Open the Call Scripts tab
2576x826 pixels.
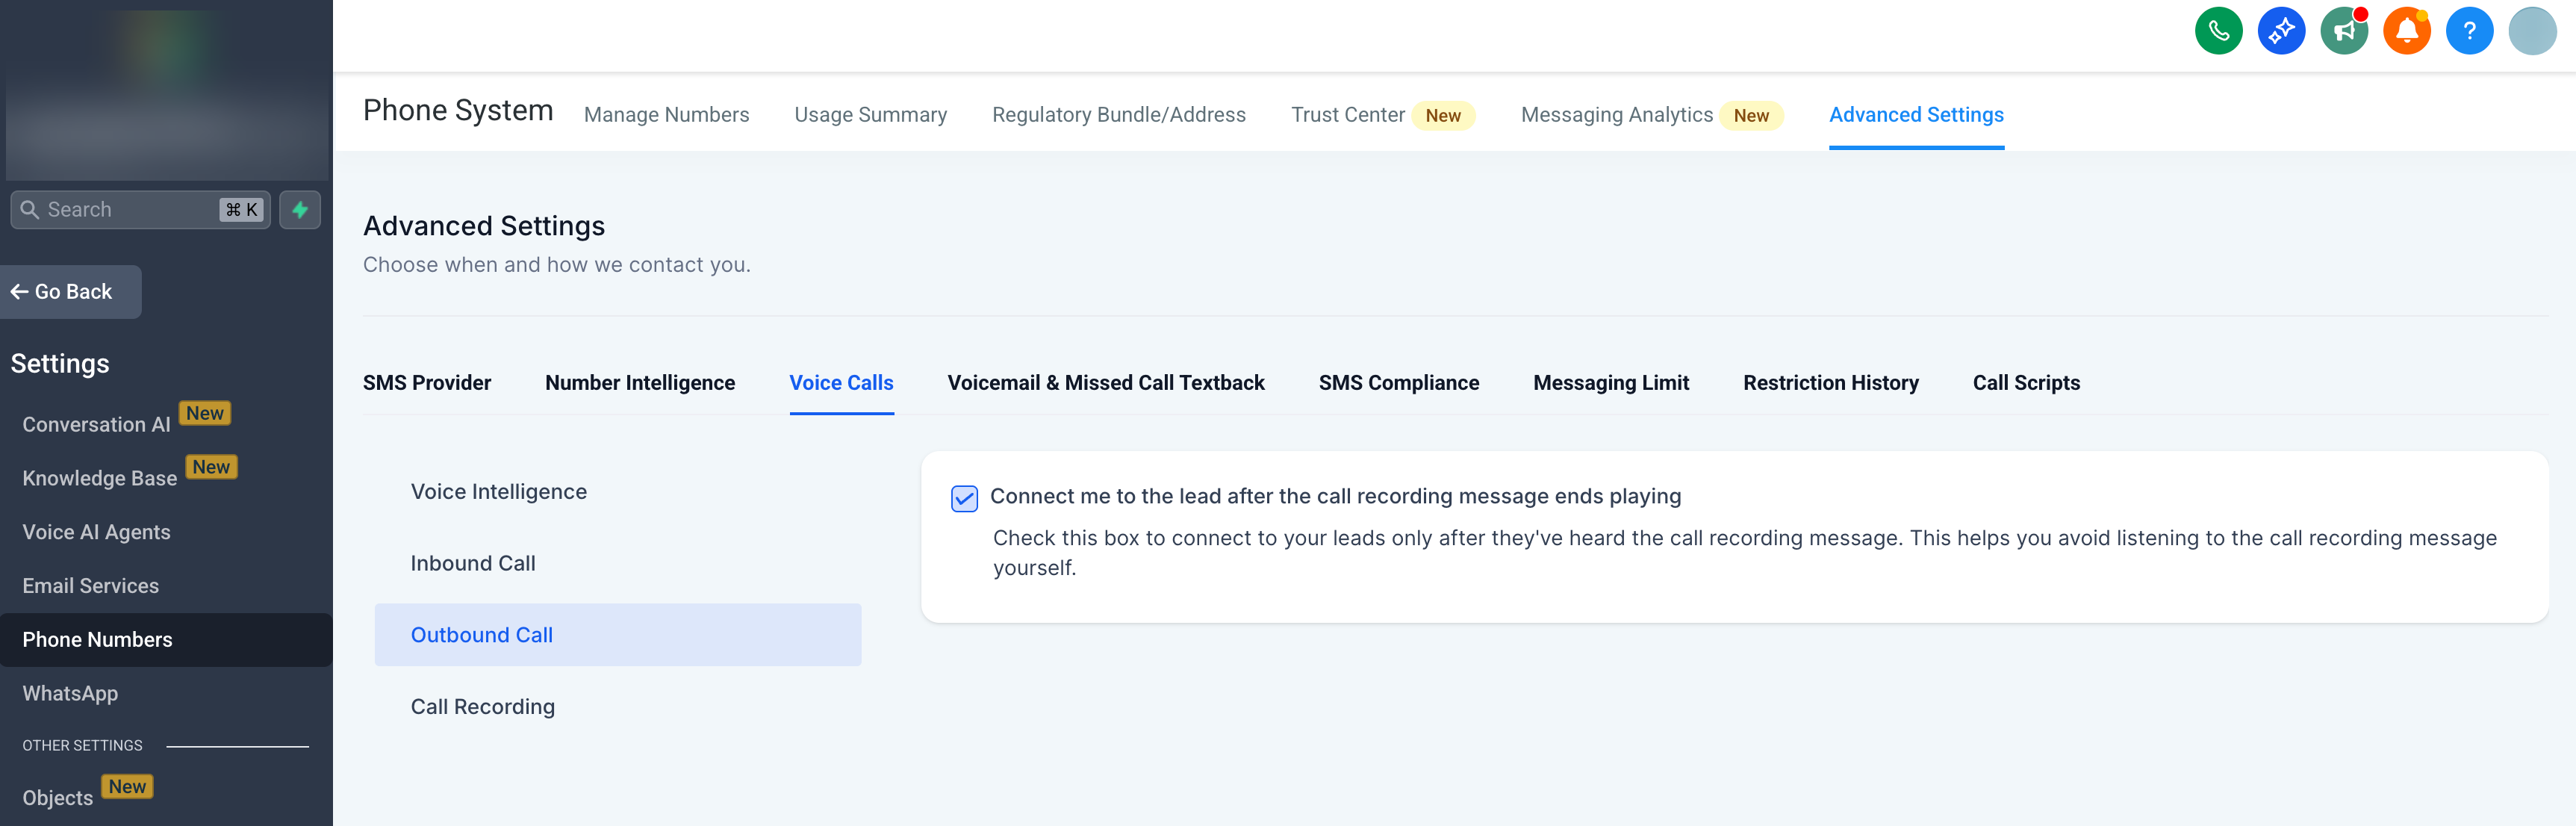coord(2025,383)
